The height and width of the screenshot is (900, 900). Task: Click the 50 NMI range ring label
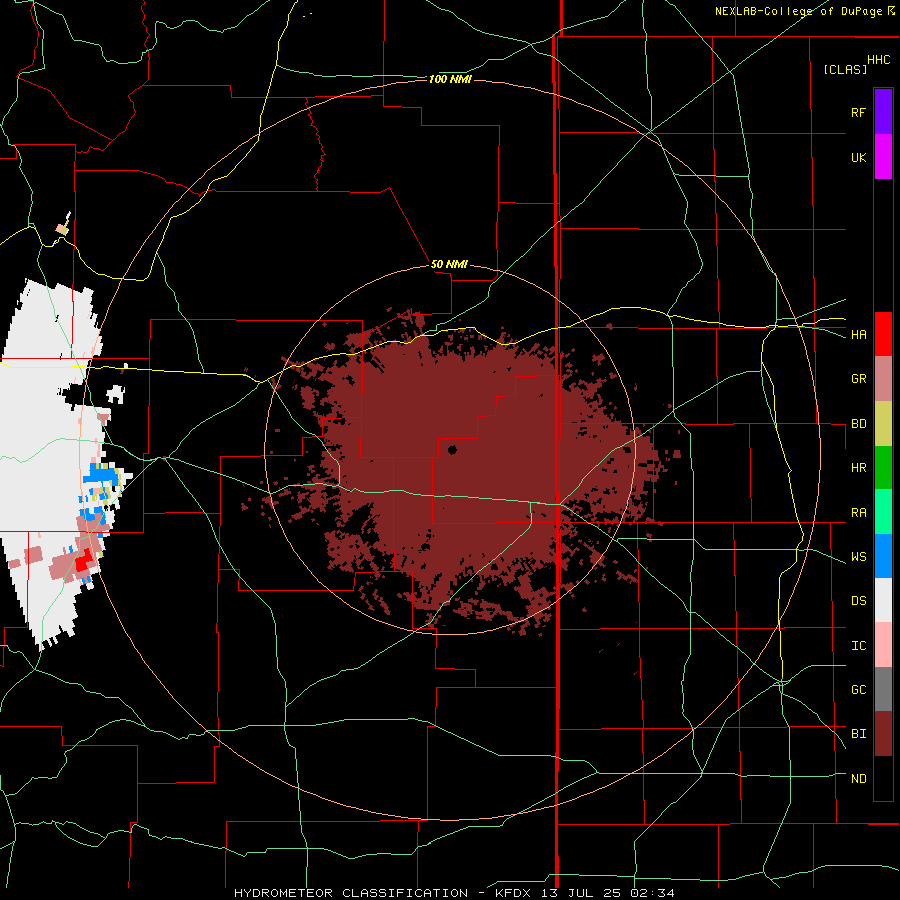coord(449,264)
